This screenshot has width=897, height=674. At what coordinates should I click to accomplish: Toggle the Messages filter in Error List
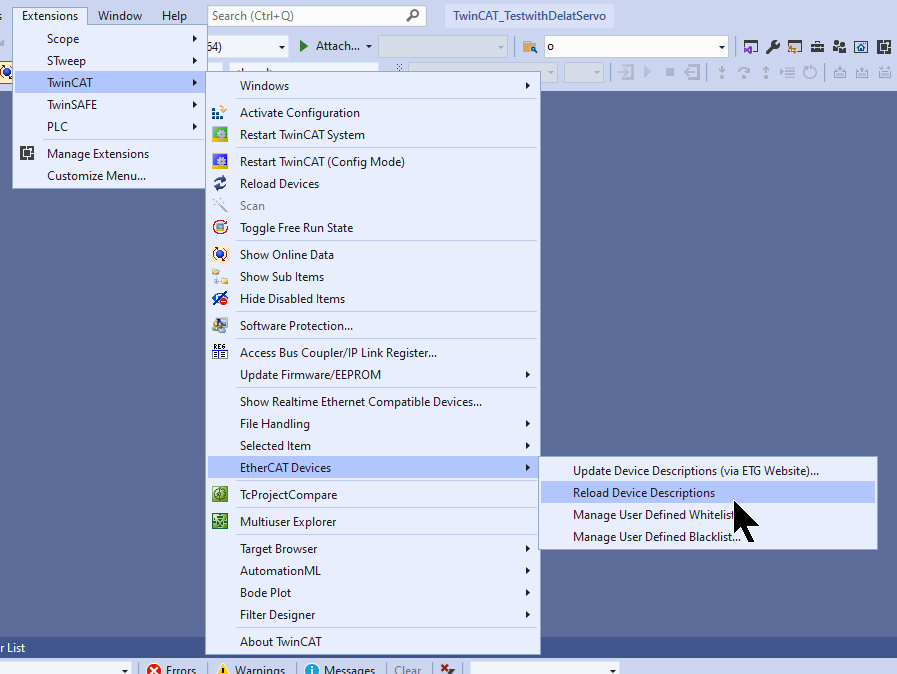click(x=340, y=669)
